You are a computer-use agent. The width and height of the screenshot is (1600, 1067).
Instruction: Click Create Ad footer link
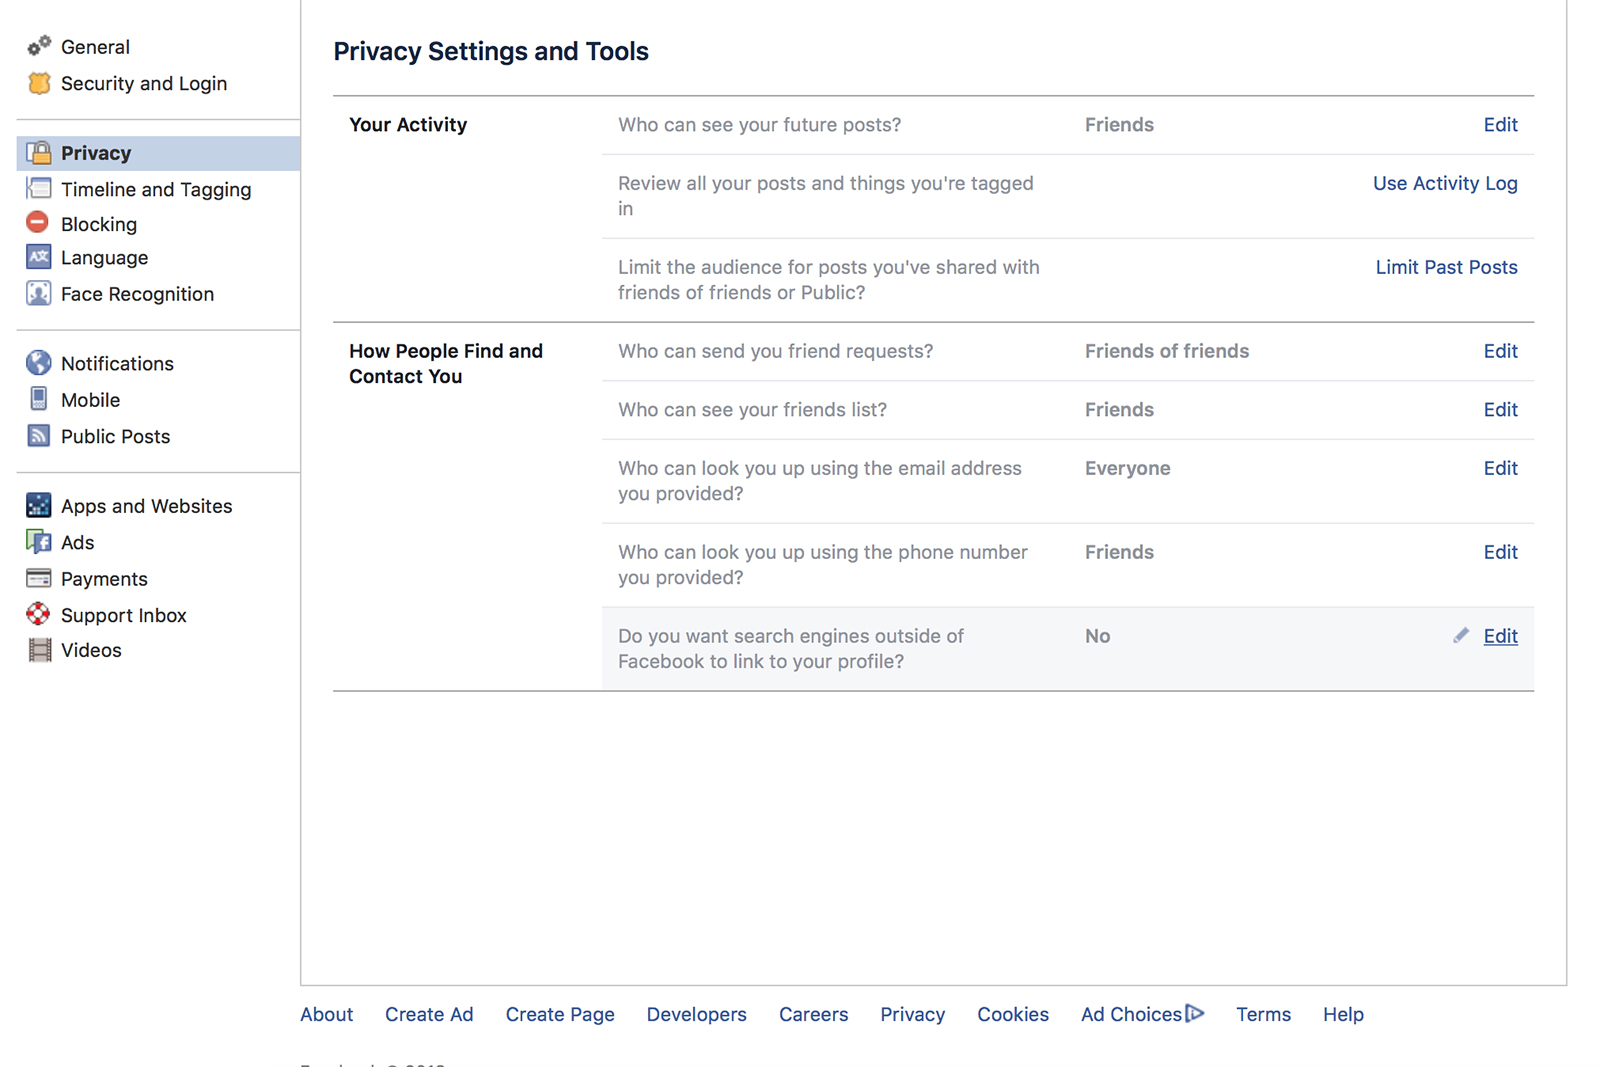pyautogui.click(x=429, y=1014)
